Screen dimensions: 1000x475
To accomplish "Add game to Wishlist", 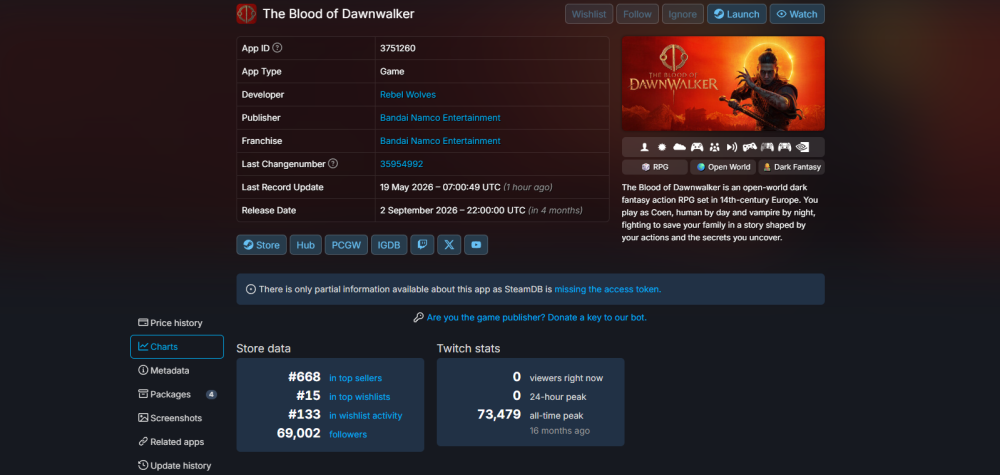I will pos(589,14).
